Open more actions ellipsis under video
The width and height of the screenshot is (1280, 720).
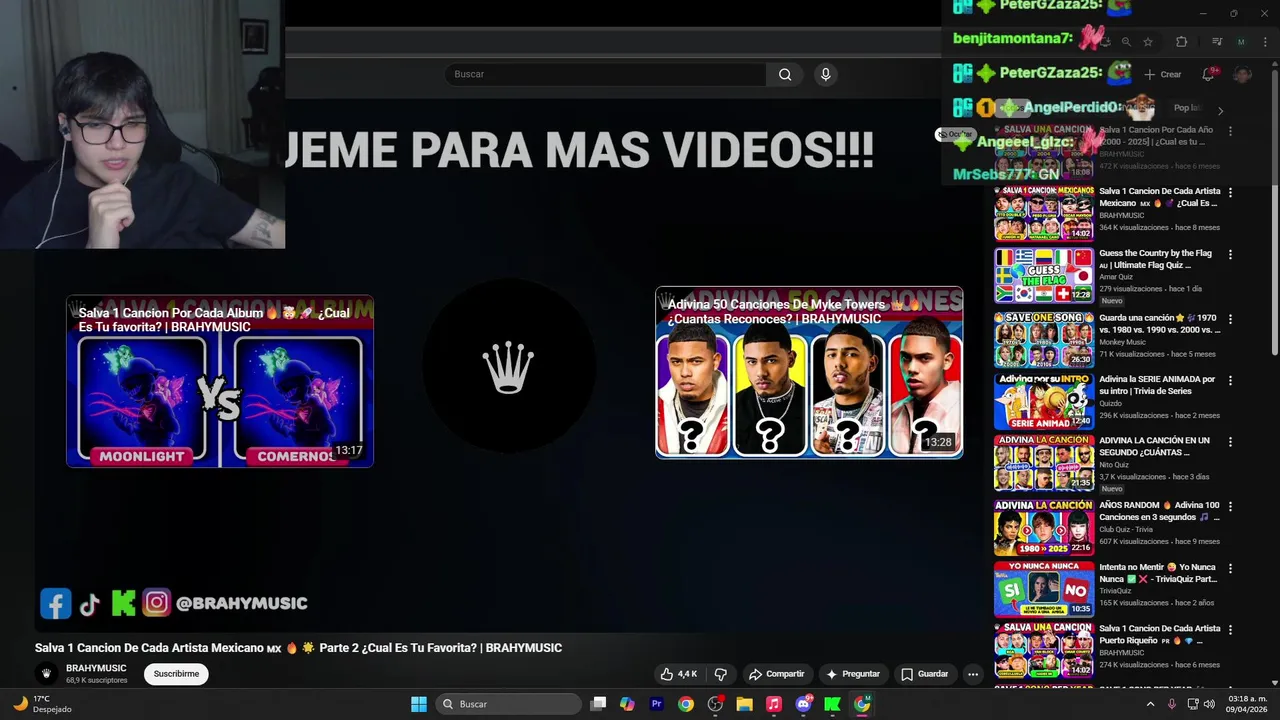click(x=972, y=674)
